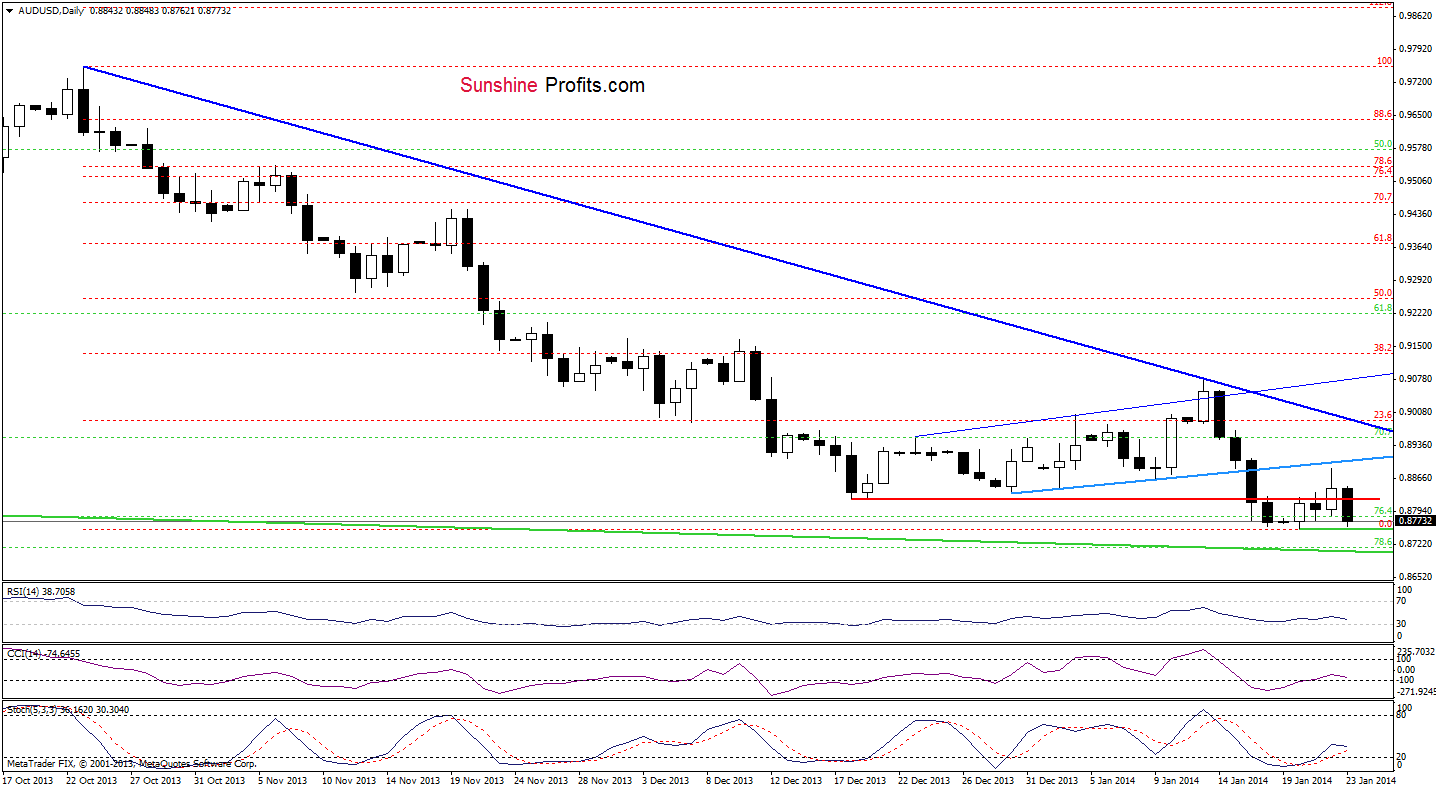Click the red 70.7 Fibonacci level label
The height and width of the screenshot is (789, 1436).
coord(1384,197)
